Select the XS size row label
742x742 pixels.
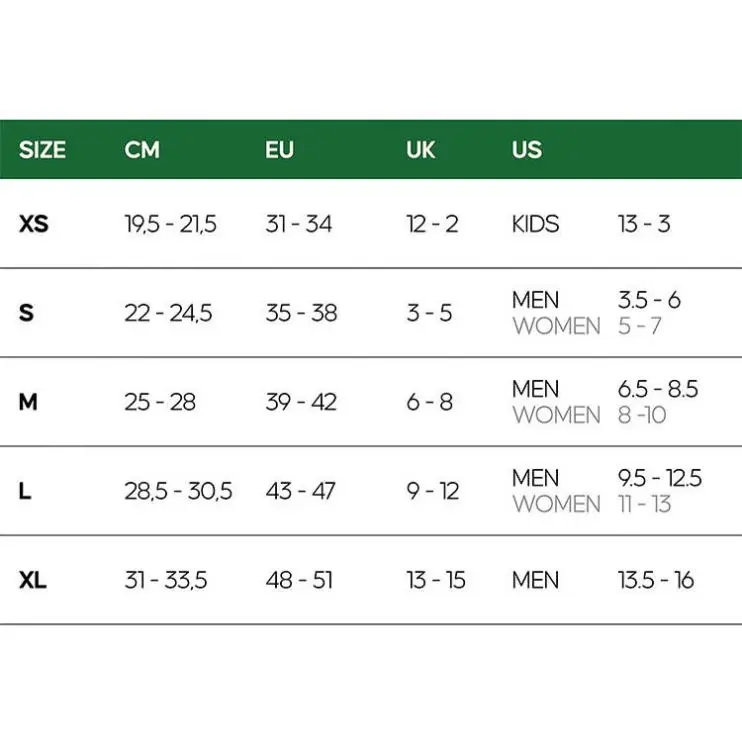(34, 224)
